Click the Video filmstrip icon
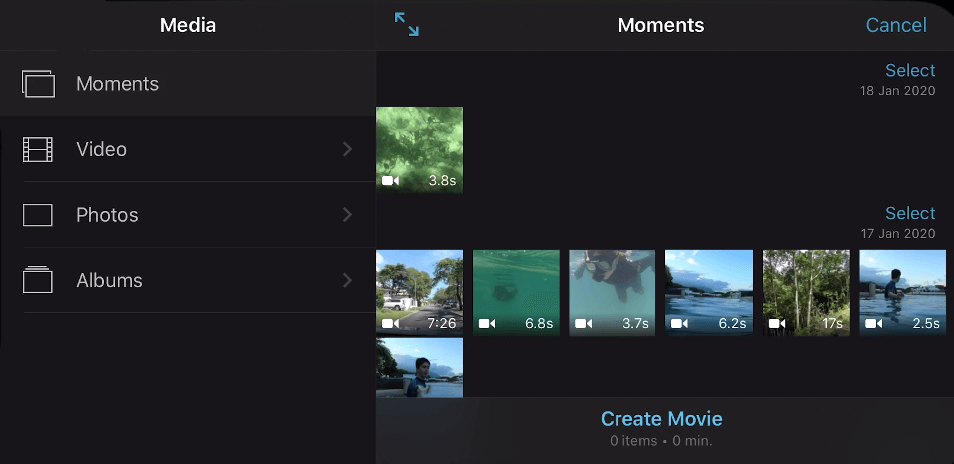This screenshot has height=464, width=954. (38, 150)
